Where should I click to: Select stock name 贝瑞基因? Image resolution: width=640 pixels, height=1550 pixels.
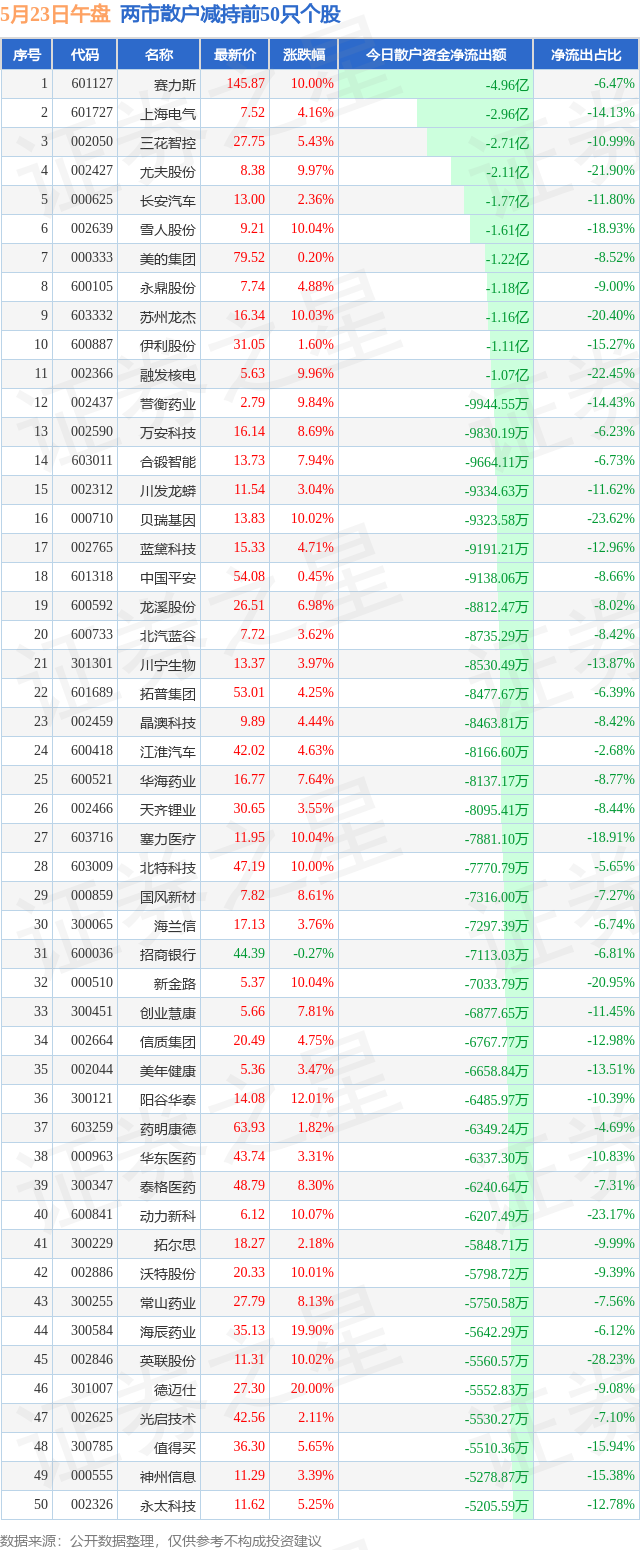[169, 519]
